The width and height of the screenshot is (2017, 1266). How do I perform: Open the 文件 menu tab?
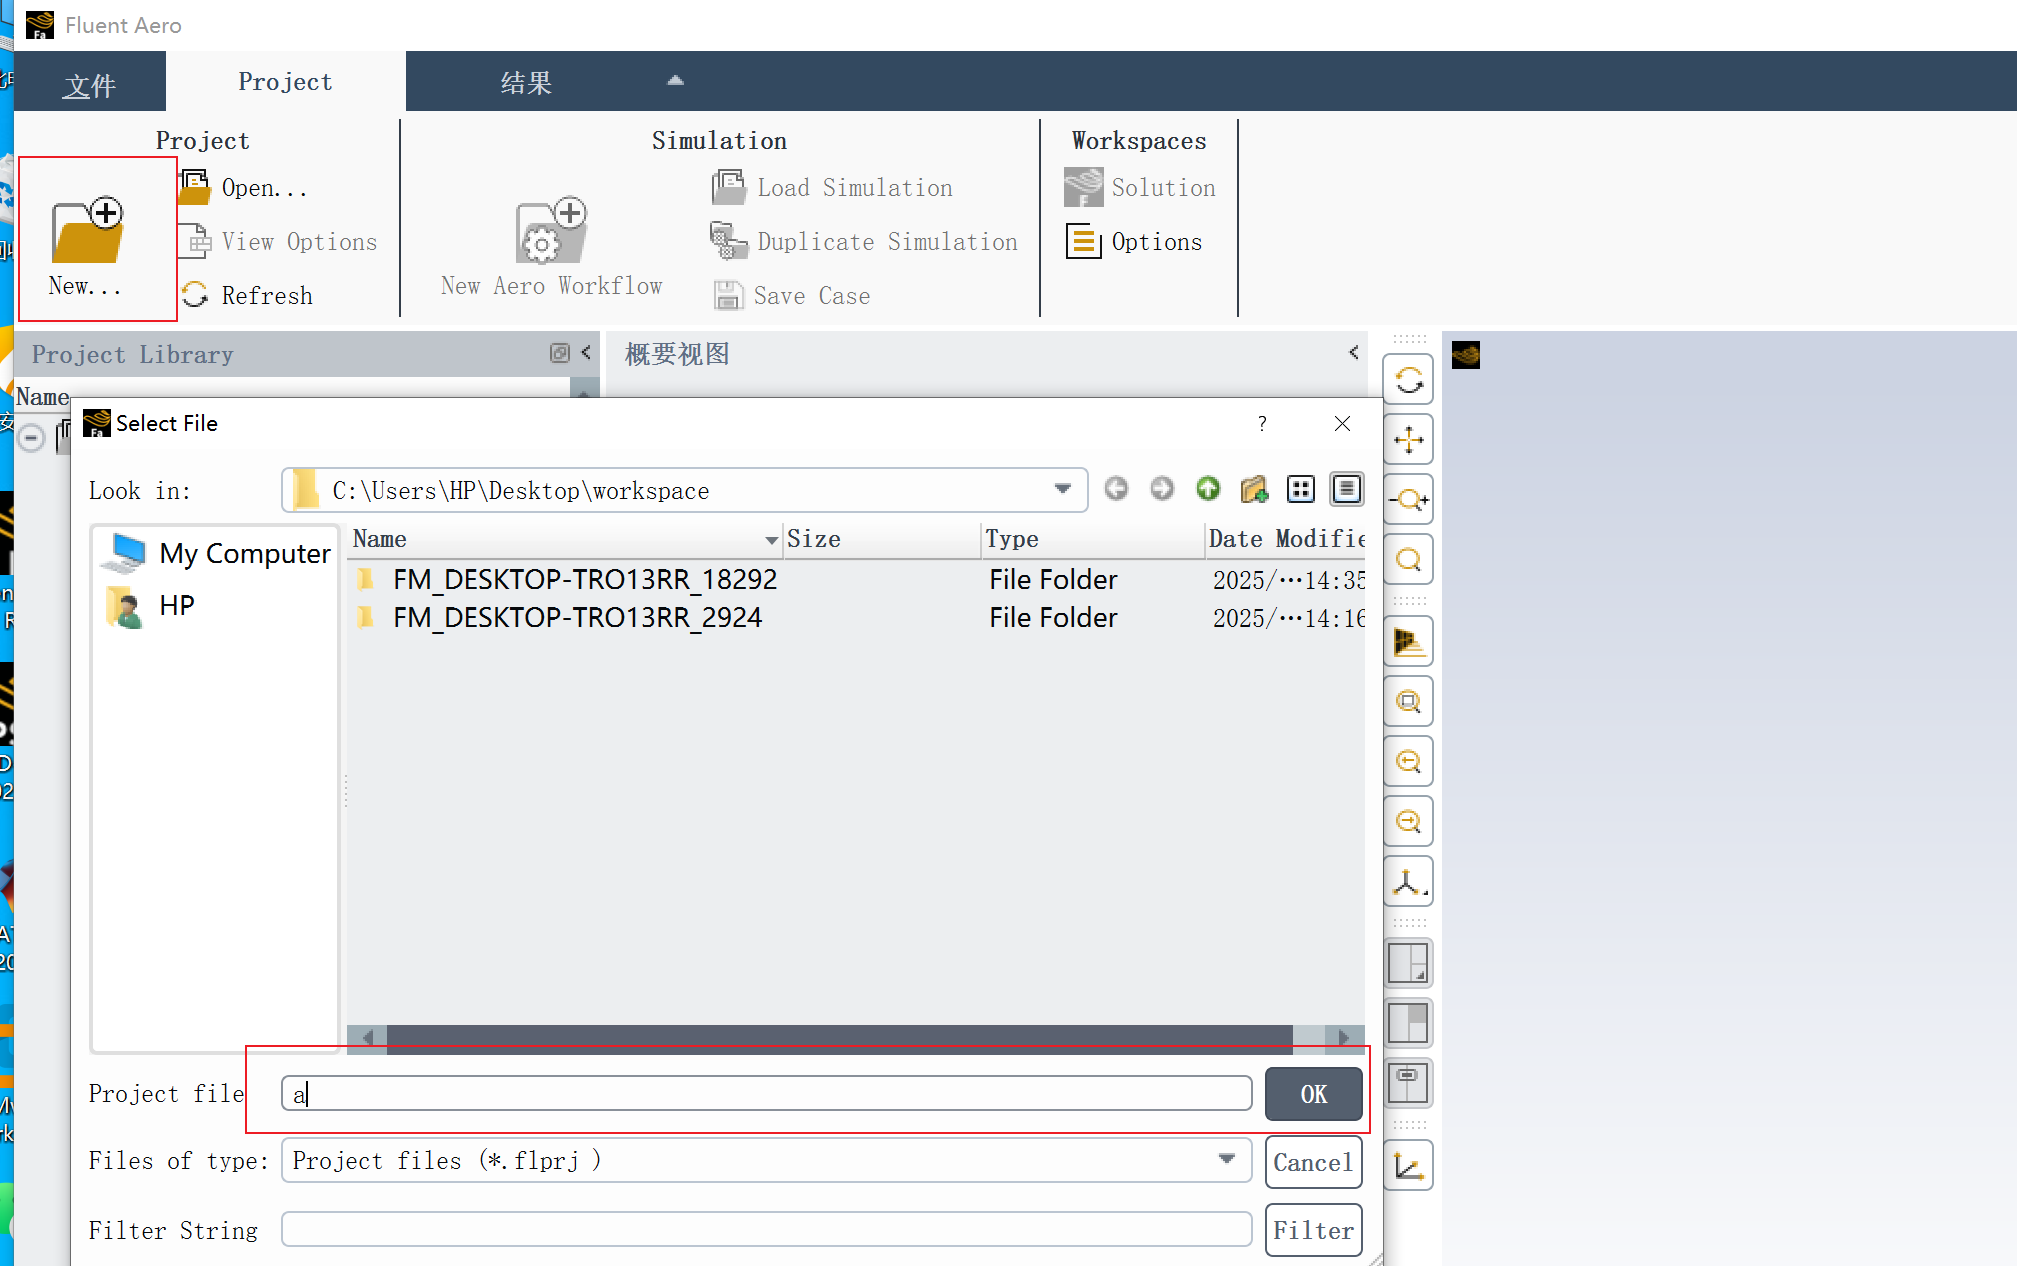point(89,85)
